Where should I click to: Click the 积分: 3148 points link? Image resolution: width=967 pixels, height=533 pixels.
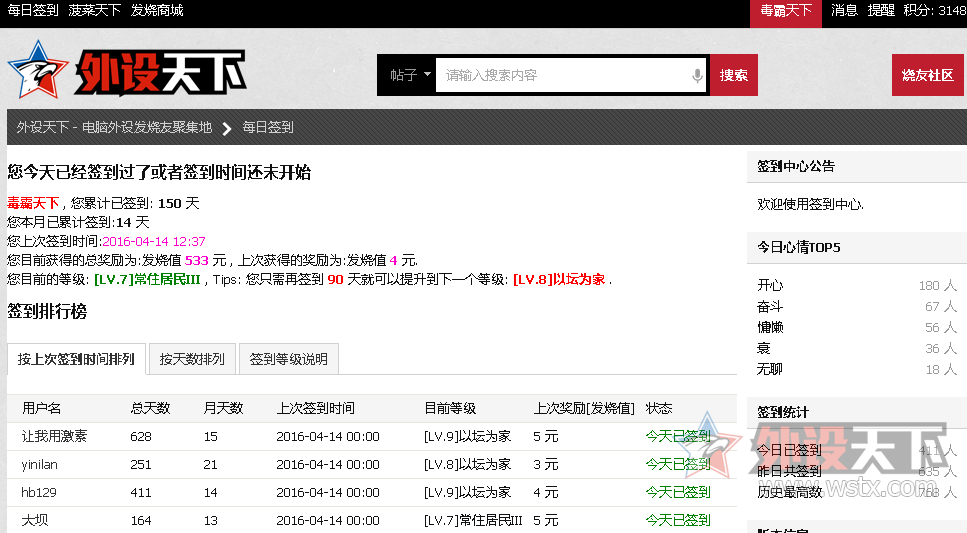coord(934,10)
